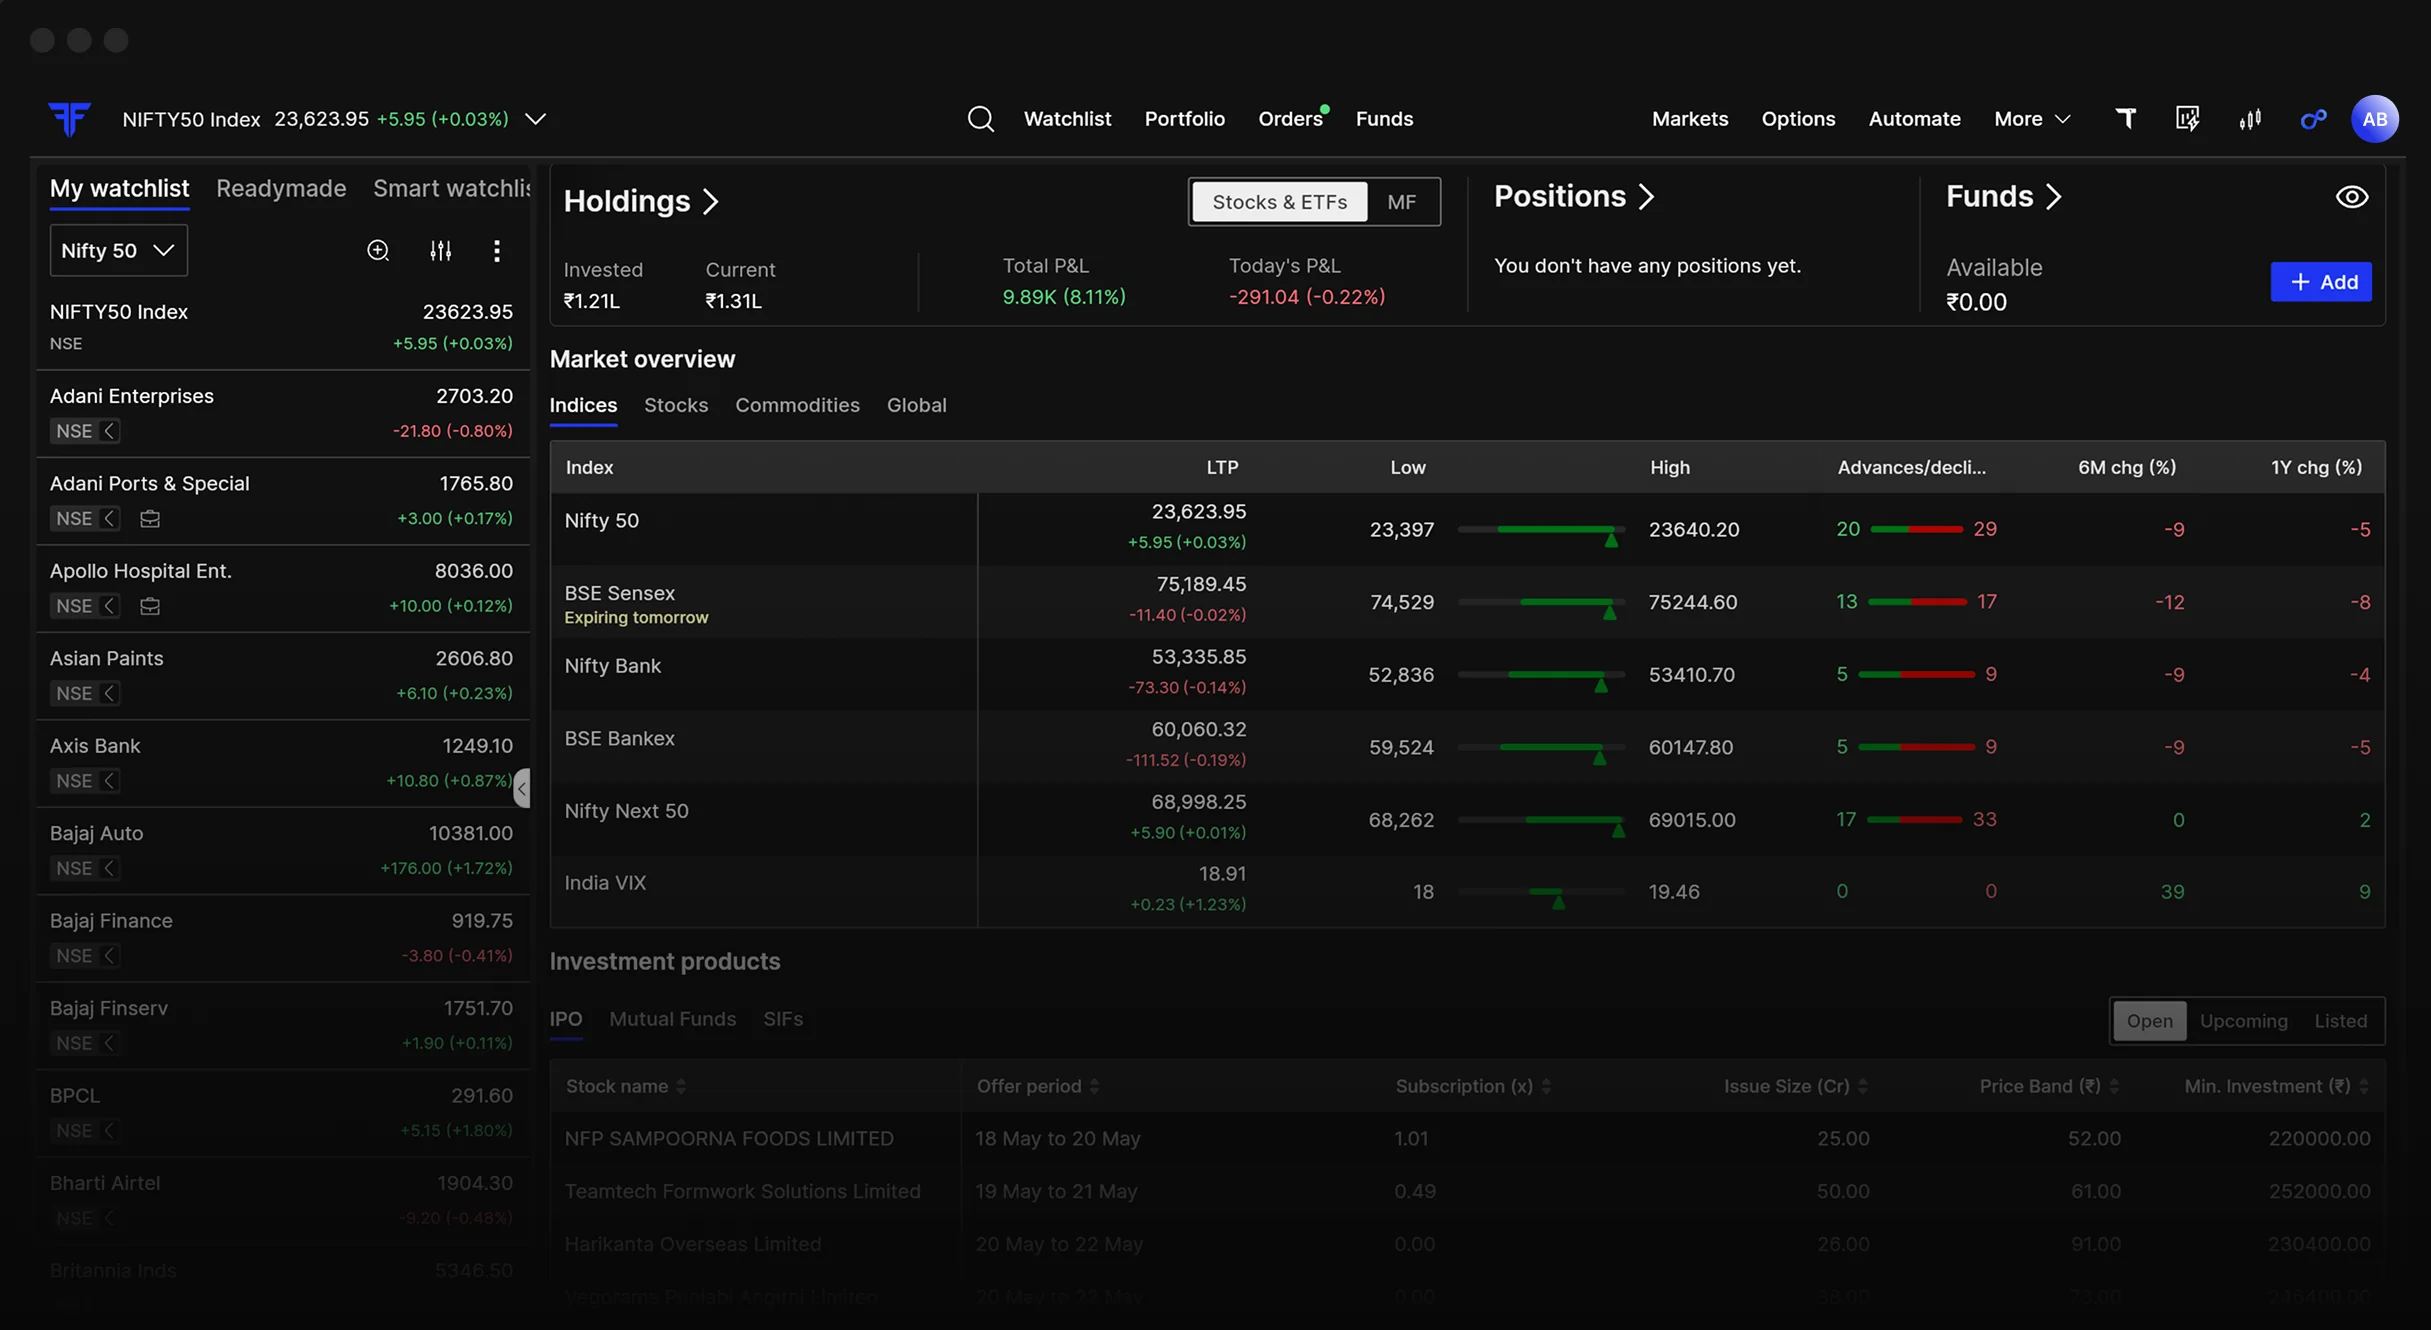Sort by Min. Investment column arrows
Screen dimensions: 2431x1330
(x=2364, y=1086)
